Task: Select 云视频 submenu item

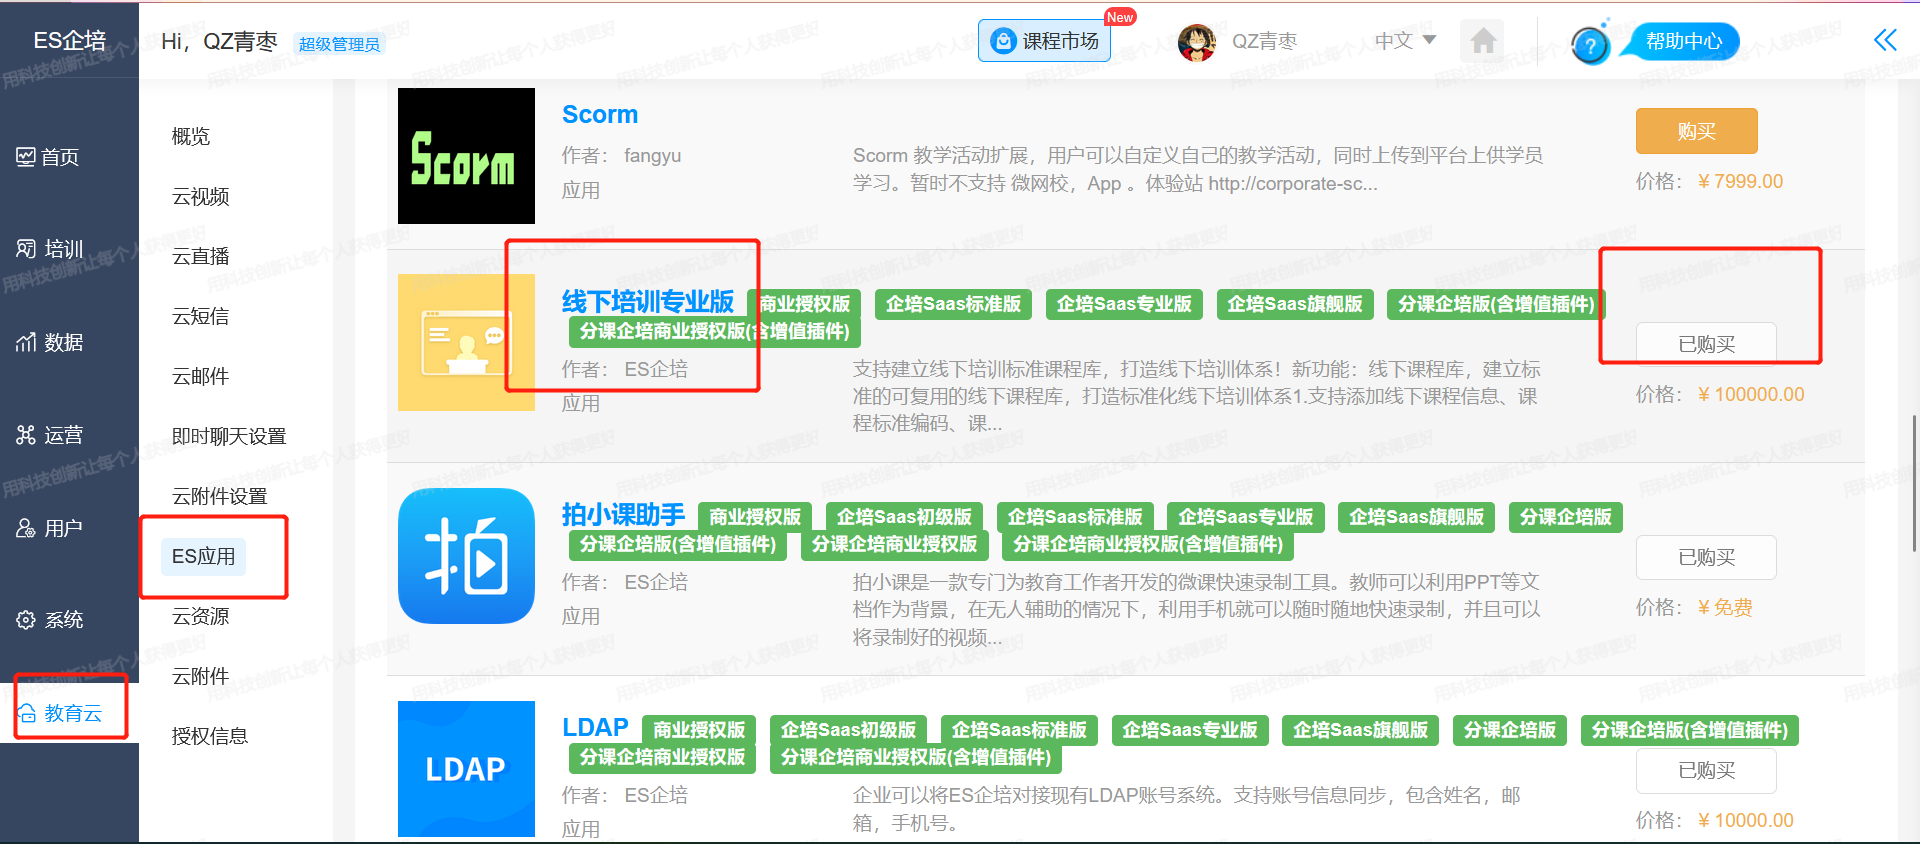Action: coord(200,196)
